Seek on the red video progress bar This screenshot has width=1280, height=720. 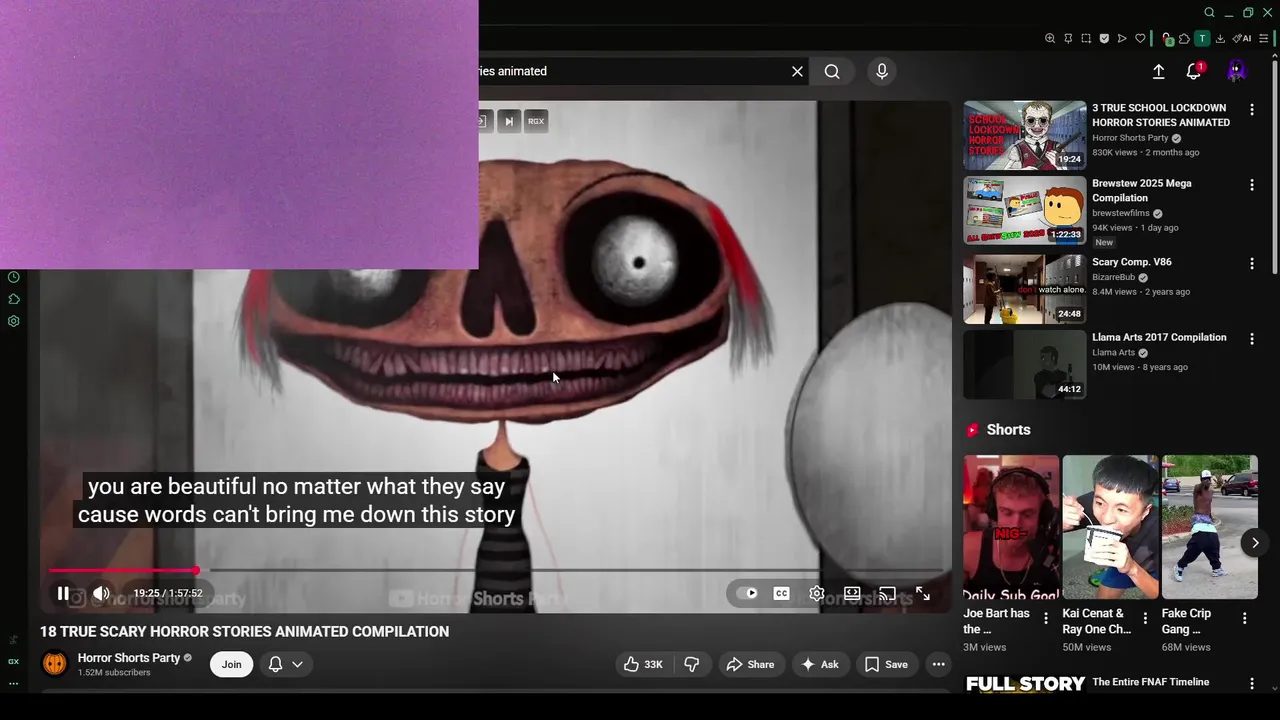pyautogui.click(x=496, y=570)
